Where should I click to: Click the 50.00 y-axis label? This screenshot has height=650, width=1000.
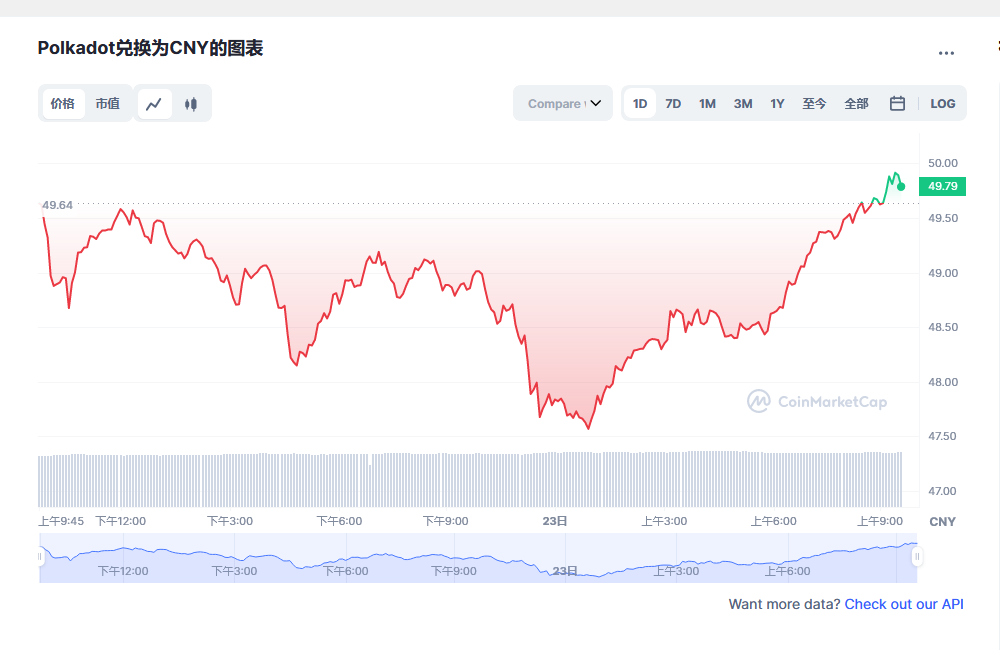tap(943, 163)
